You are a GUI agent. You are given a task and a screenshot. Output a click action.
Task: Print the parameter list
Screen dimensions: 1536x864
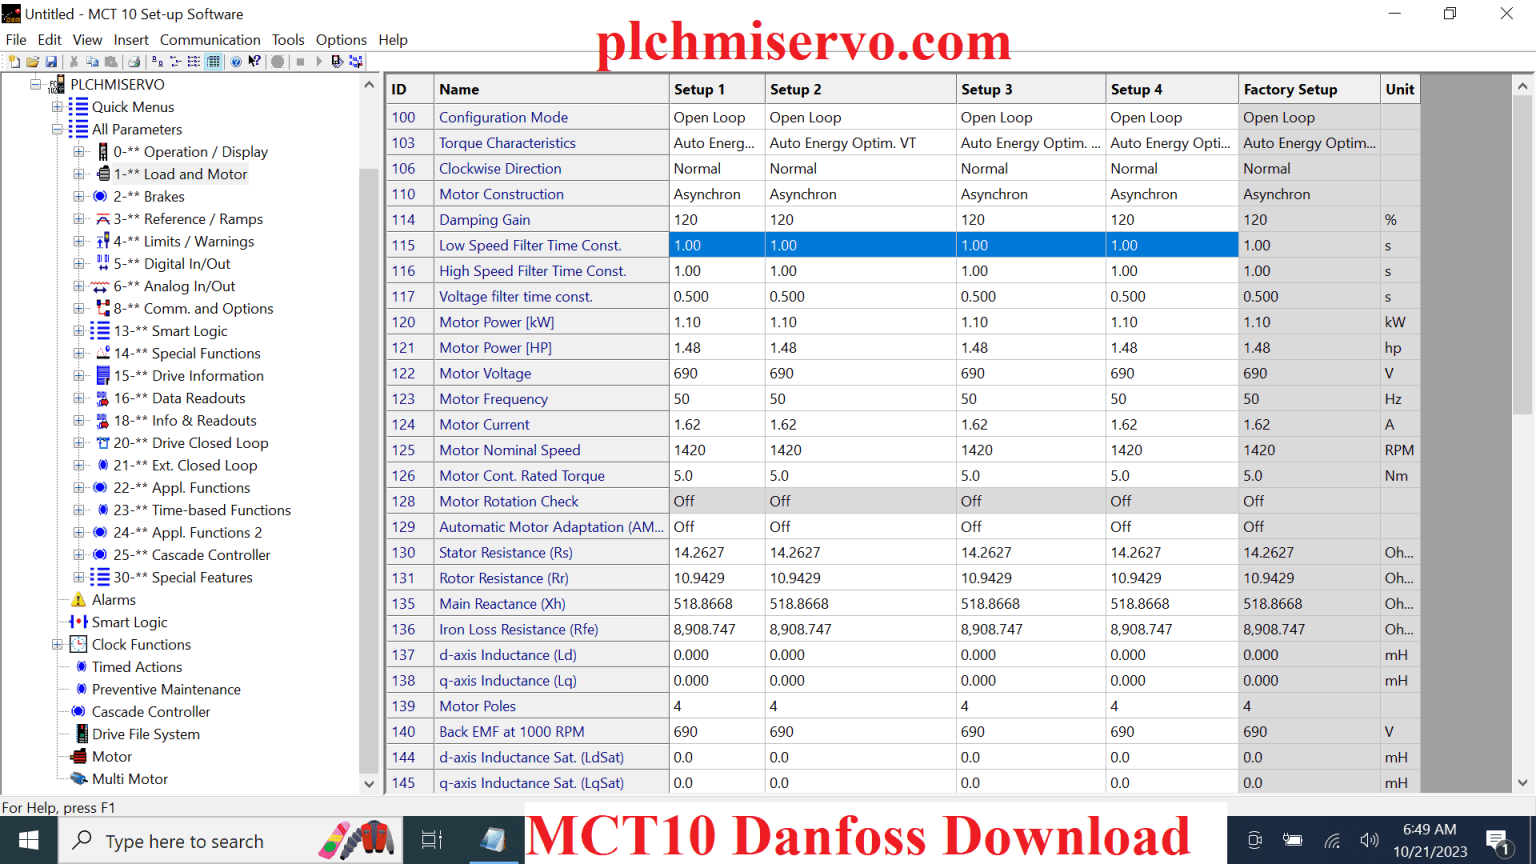[x=133, y=61]
